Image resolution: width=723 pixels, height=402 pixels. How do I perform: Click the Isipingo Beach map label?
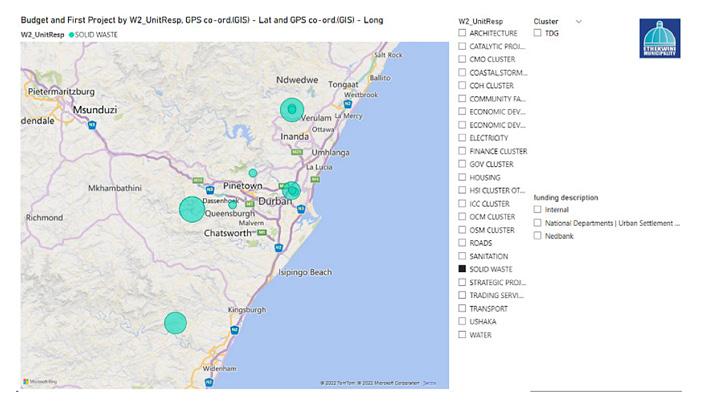[305, 272]
